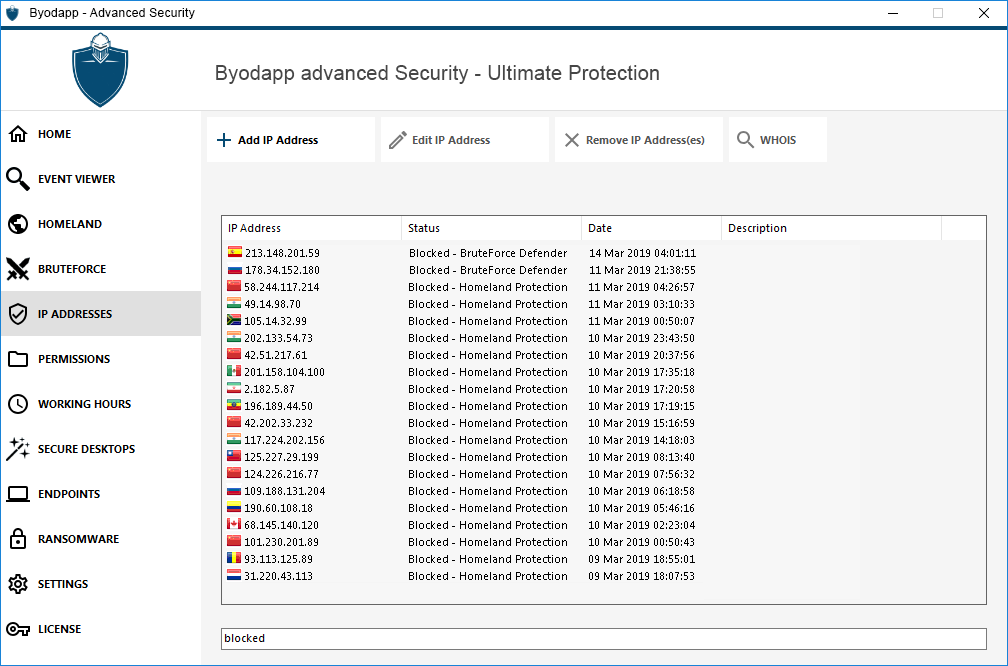Click the Homeland globe icon

click(18, 224)
